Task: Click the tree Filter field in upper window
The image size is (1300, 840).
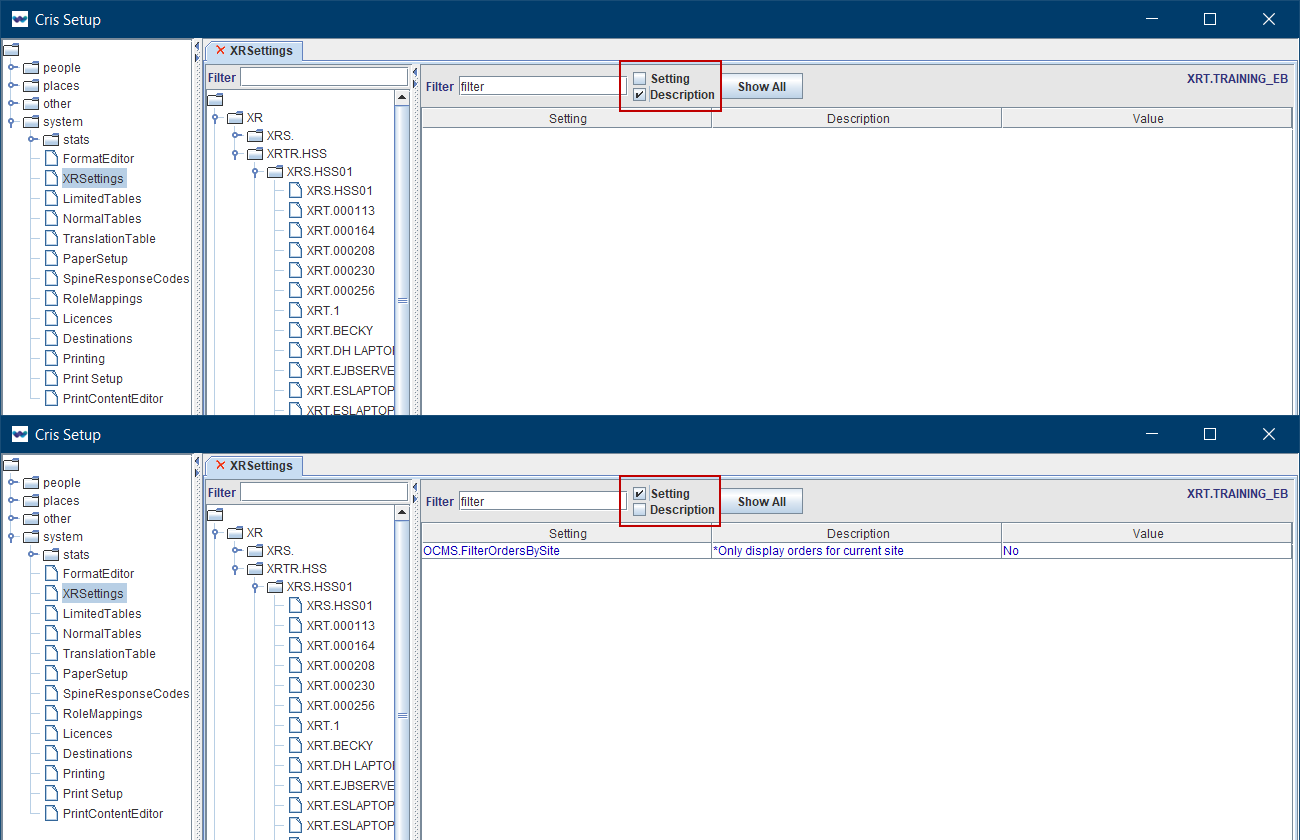Action: pyautogui.click(x=324, y=77)
